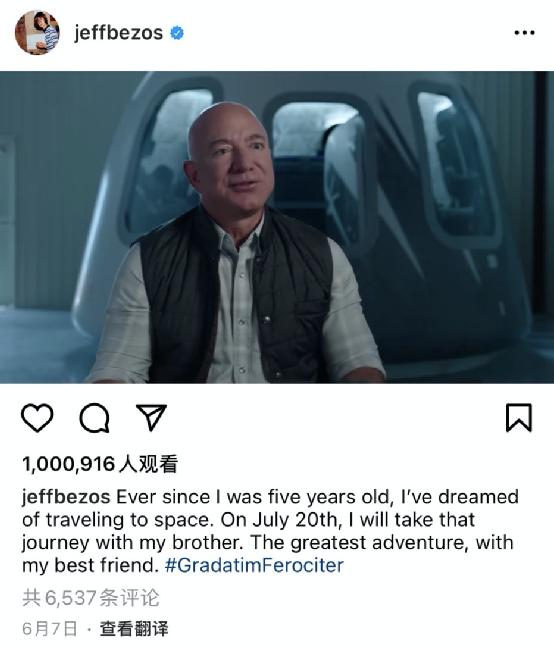
Task: Open jeffbezos username in the post header
Action: pyautogui.click(x=118, y=33)
